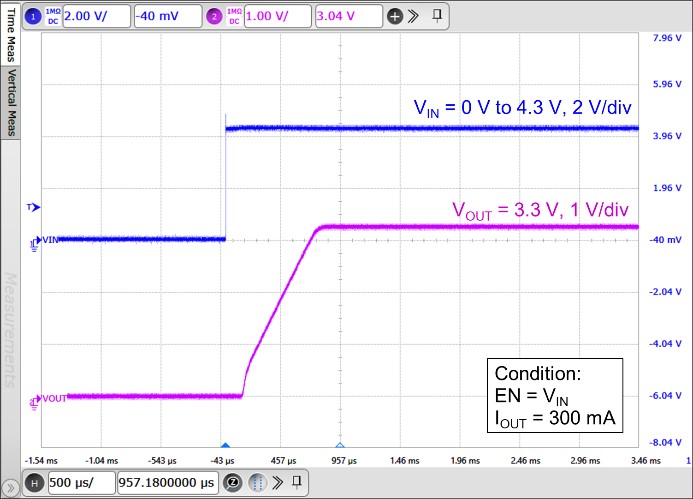
Task: Toggle channel 1 coupling 1MΩ DC
Action: tap(53, 16)
